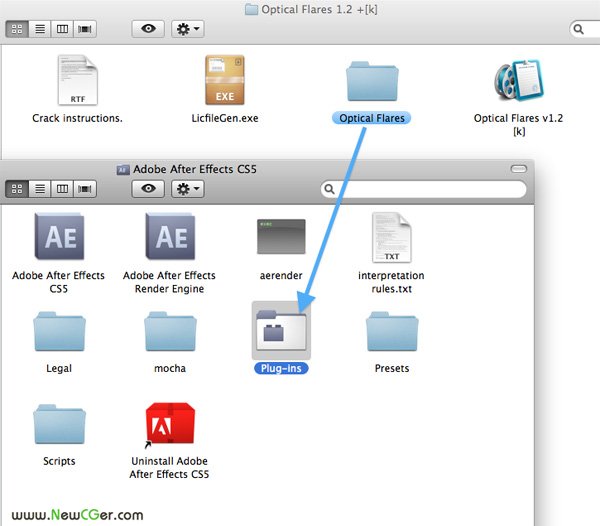600x526 pixels.
Task: Click the 'Legal' folder name label
Action: point(59,368)
